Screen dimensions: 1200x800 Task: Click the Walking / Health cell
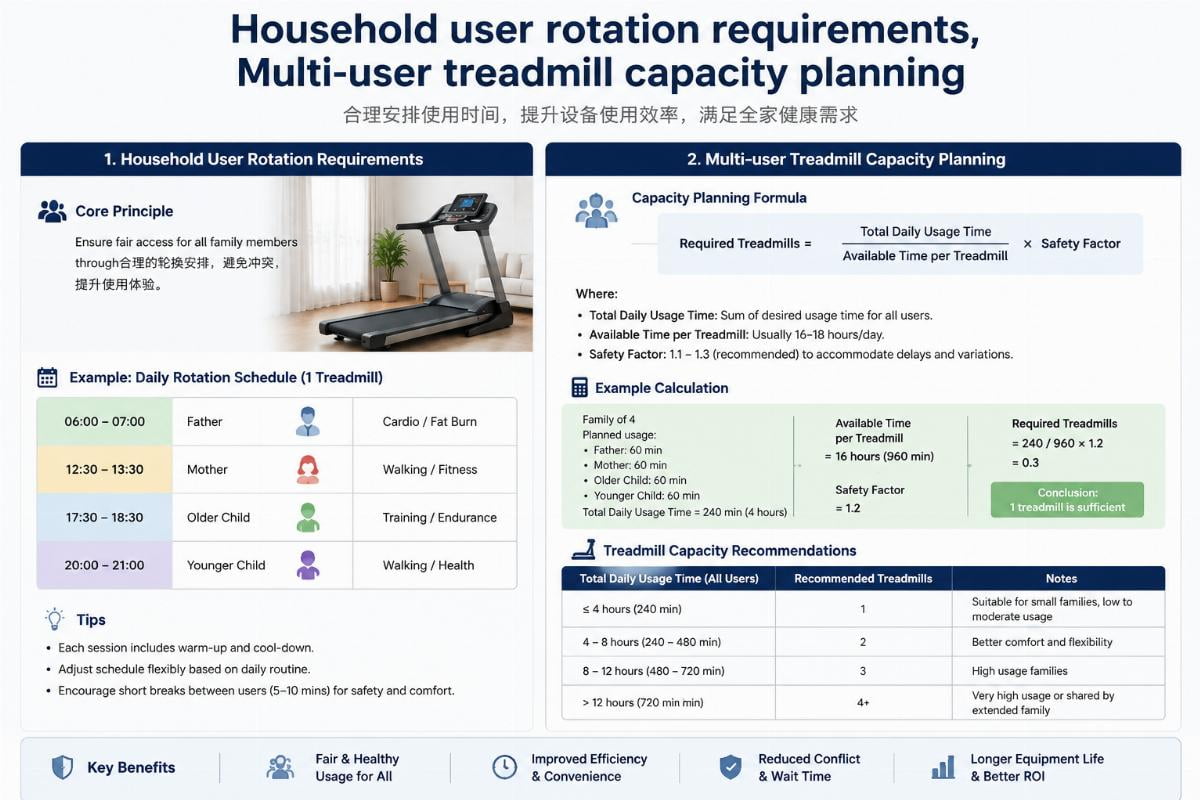tap(435, 565)
